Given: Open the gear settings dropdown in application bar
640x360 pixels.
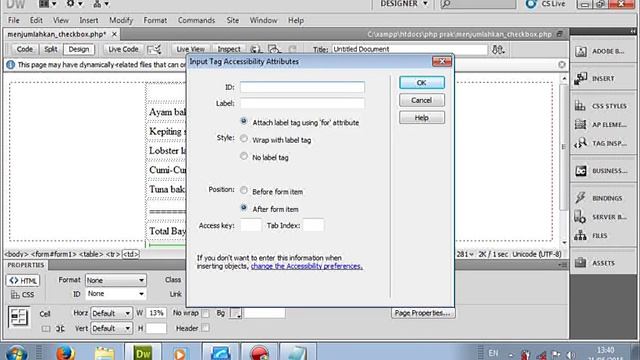Looking at the screenshot, I should pyautogui.click(x=74, y=4).
